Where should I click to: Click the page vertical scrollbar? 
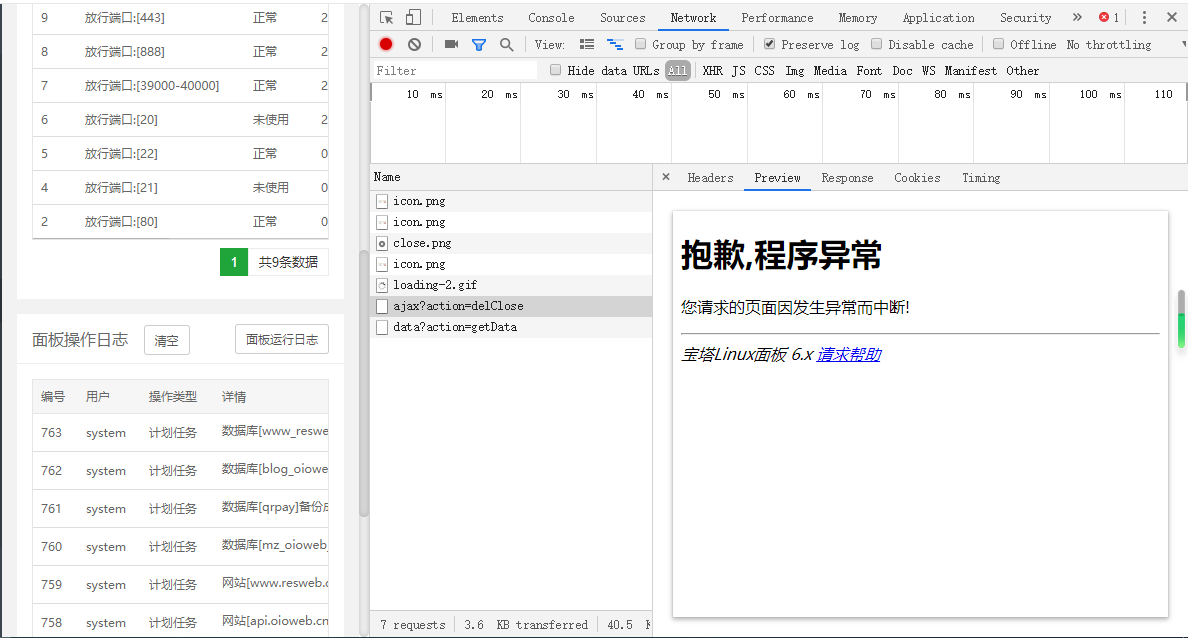coord(364,383)
